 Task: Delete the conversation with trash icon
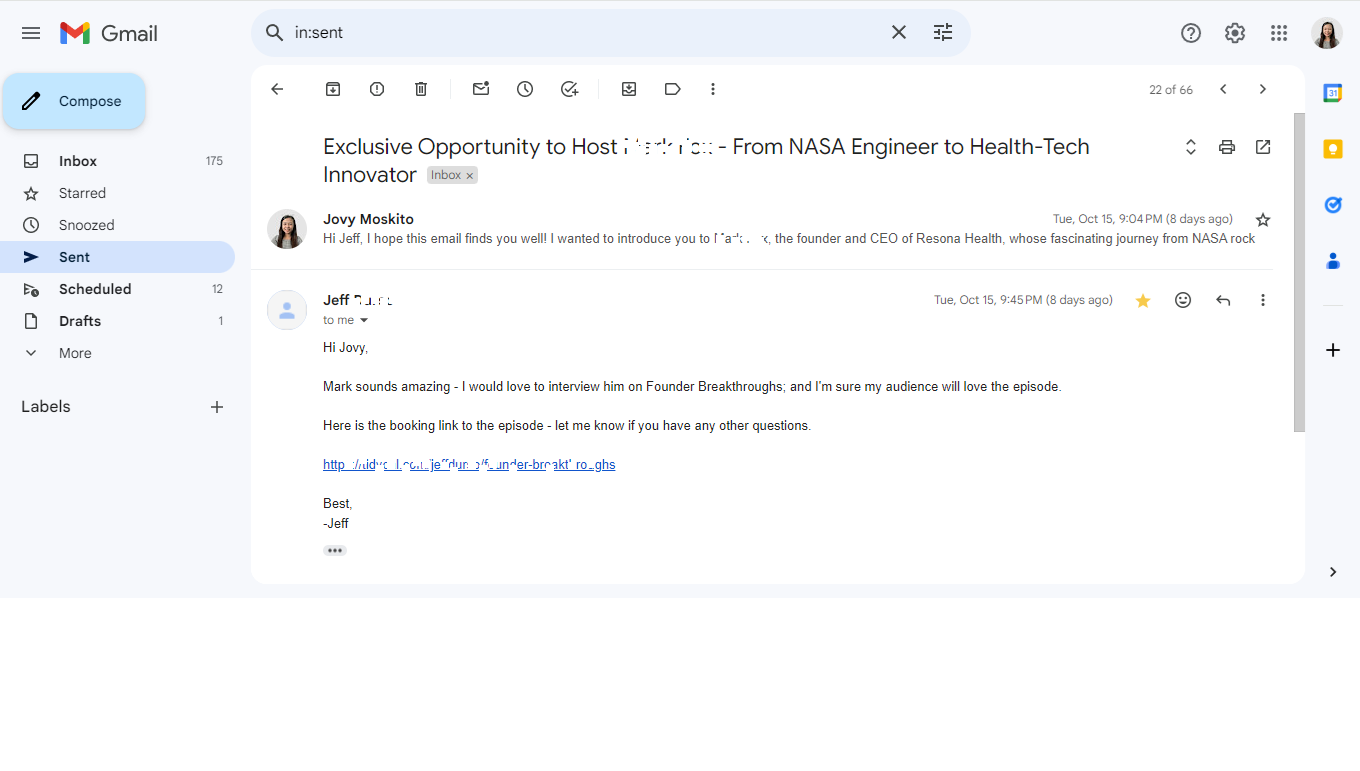[x=421, y=89]
